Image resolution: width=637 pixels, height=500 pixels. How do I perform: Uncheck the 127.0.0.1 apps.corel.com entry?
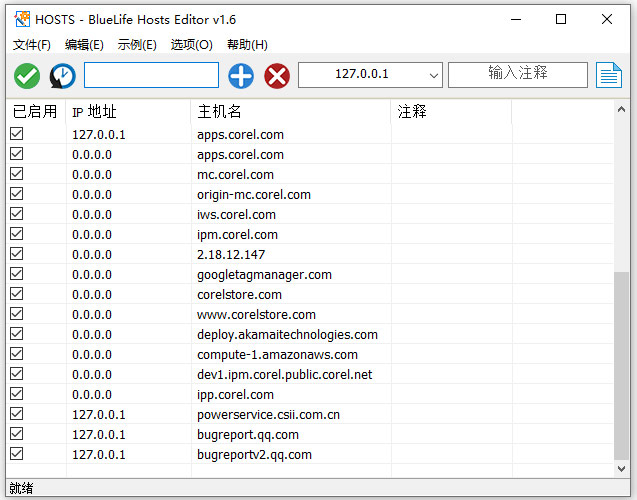pos(17,134)
